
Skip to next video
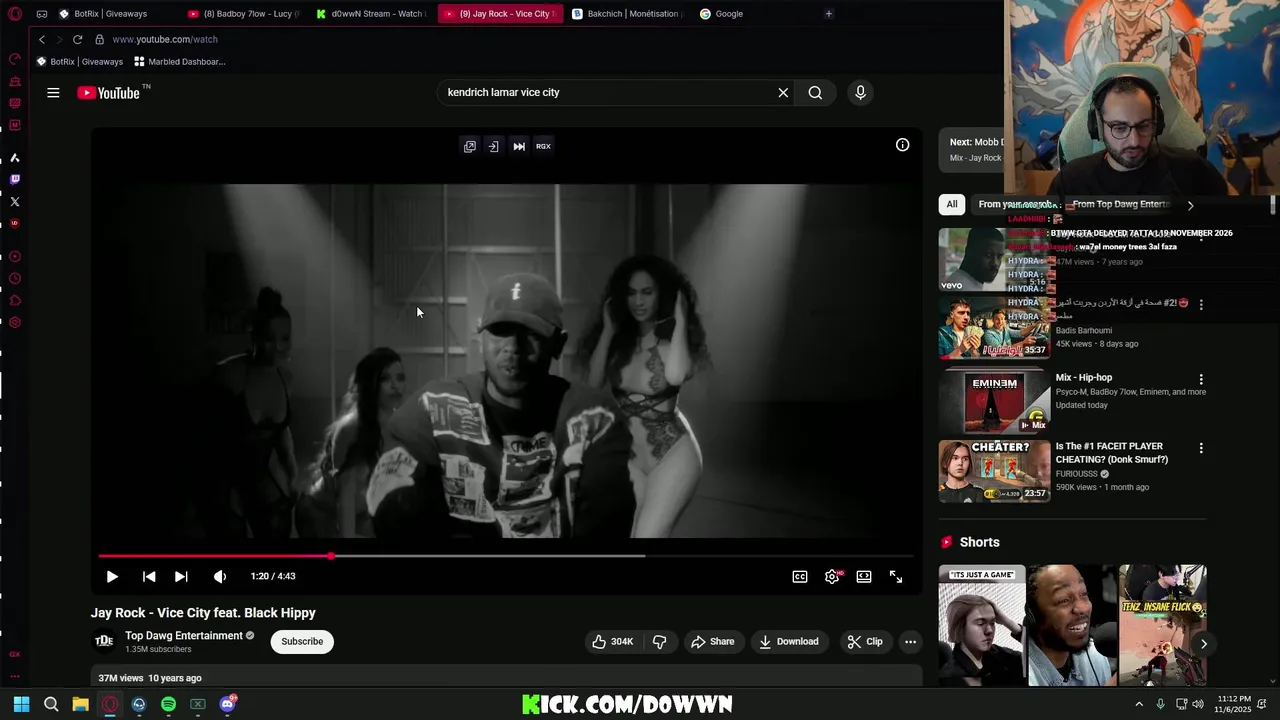pyautogui.click(x=181, y=577)
